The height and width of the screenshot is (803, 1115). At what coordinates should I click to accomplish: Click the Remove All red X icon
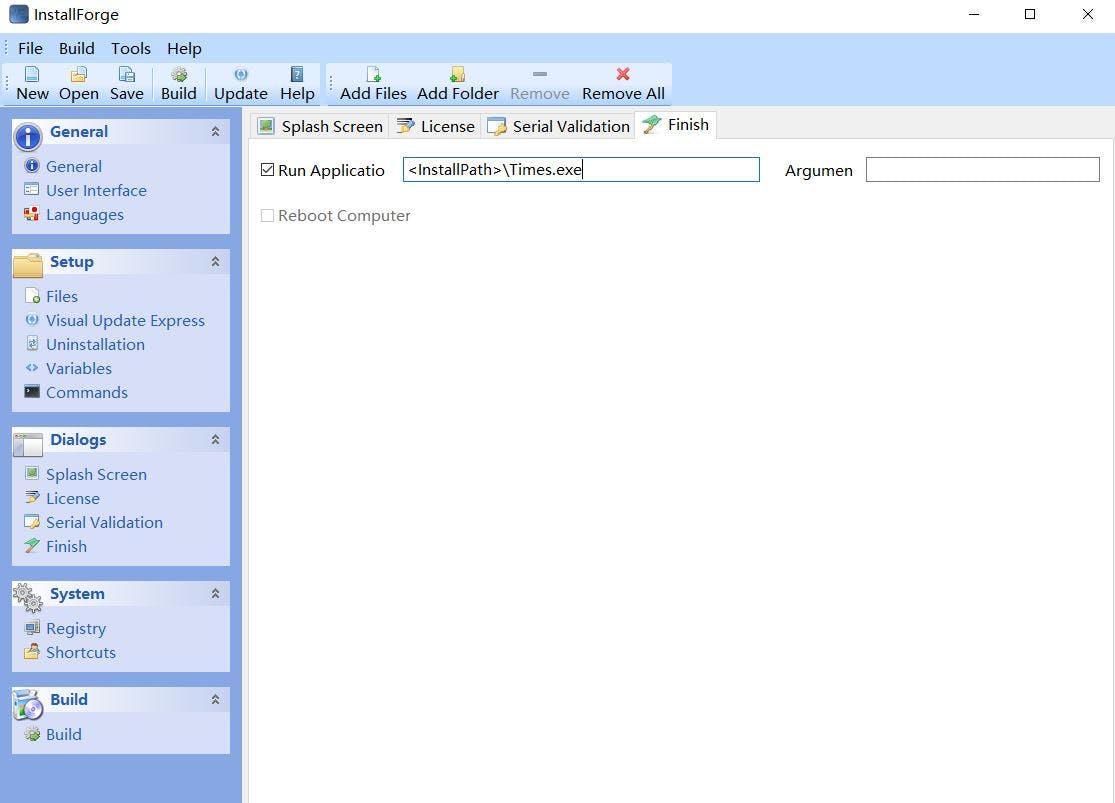[623, 74]
